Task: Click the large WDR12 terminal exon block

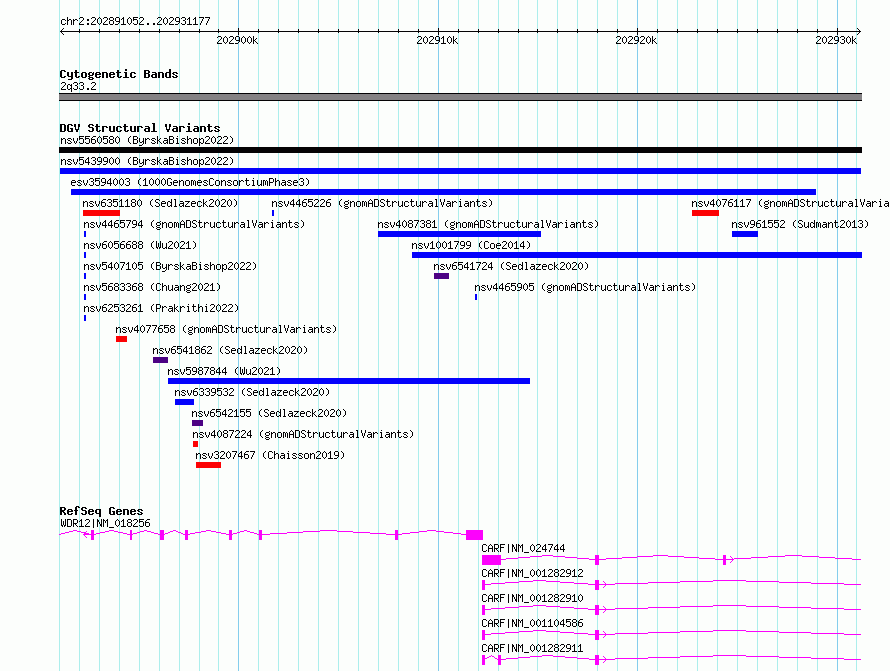Action: pos(475,535)
